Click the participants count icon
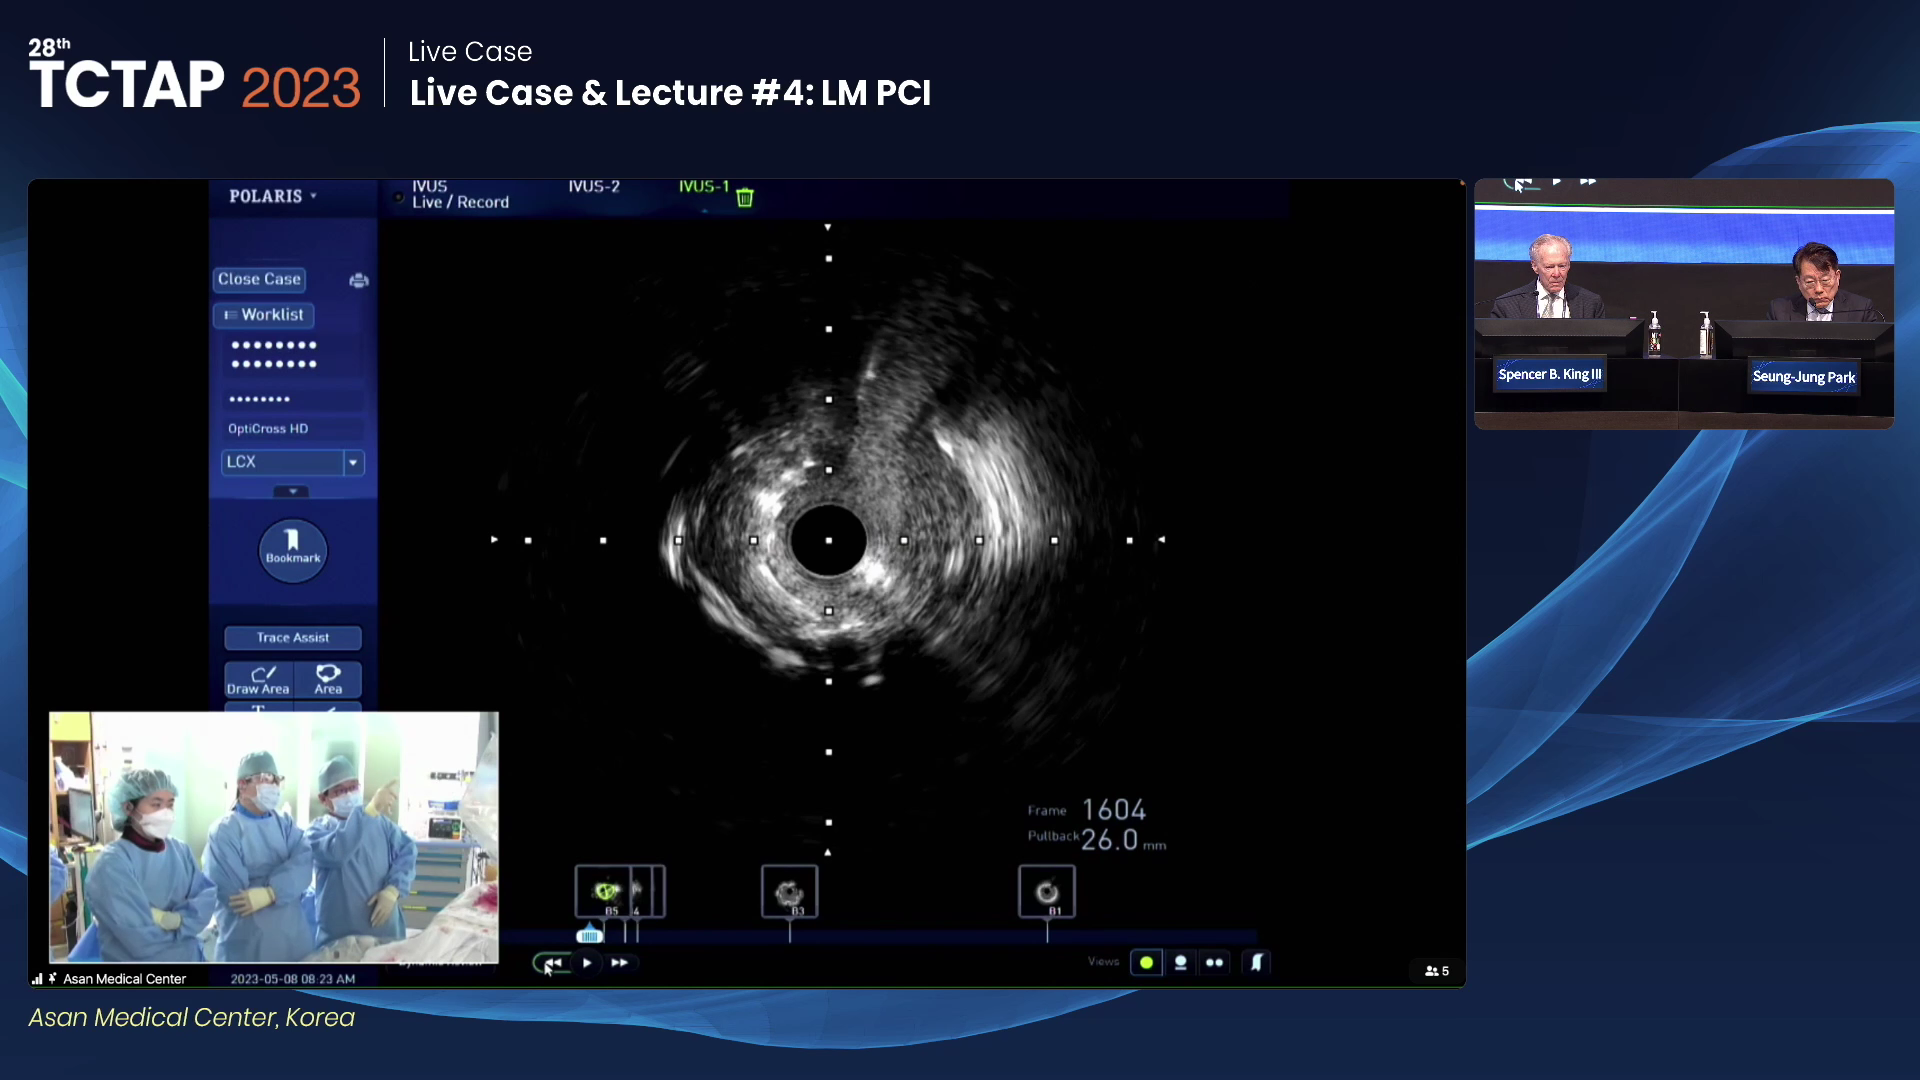This screenshot has height=1080, width=1920. tap(1437, 971)
